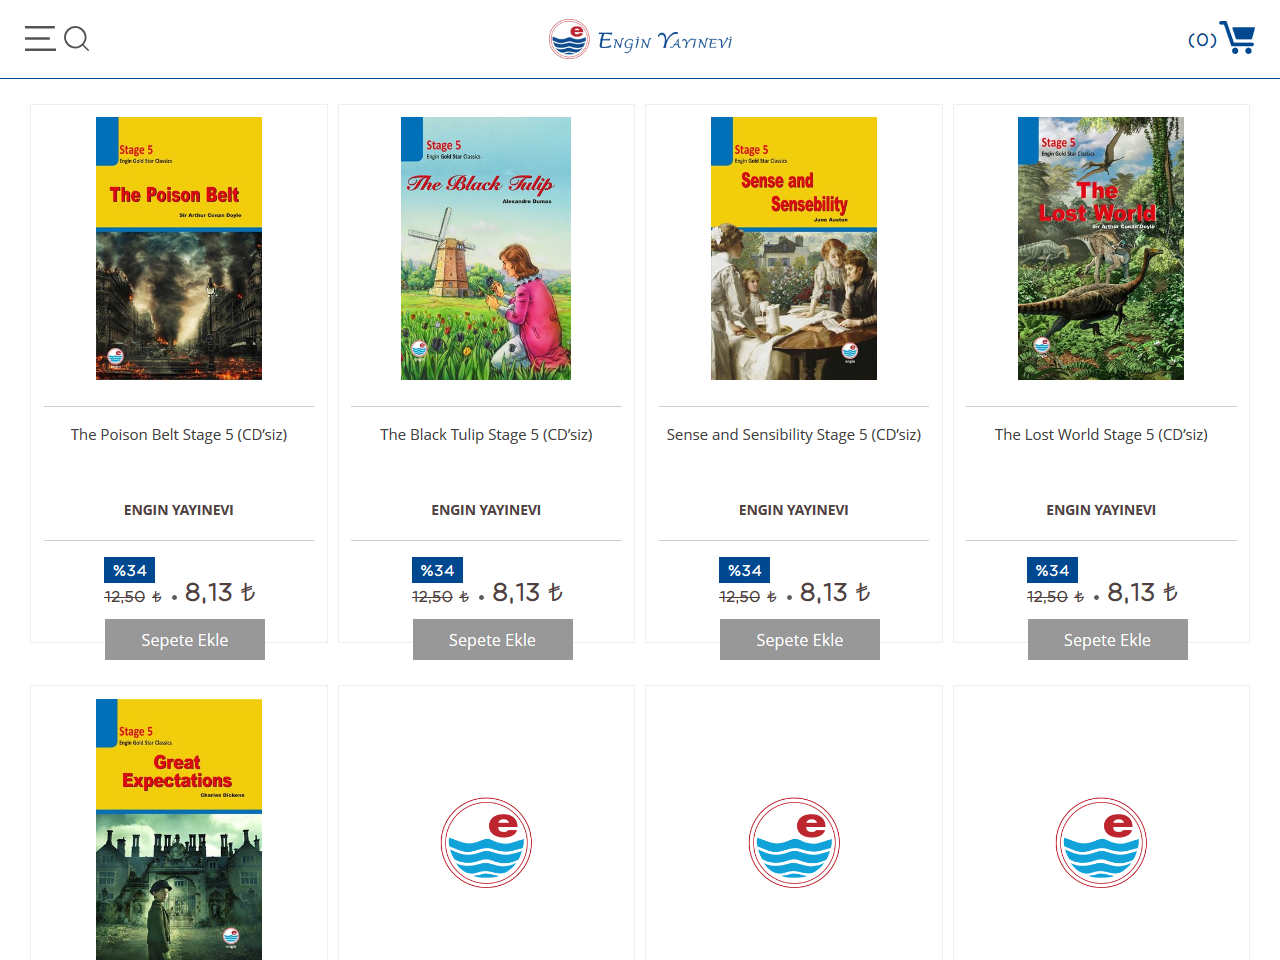Open Great Expectations book cover
Image resolution: width=1280 pixels, height=960 pixels.
179,829
